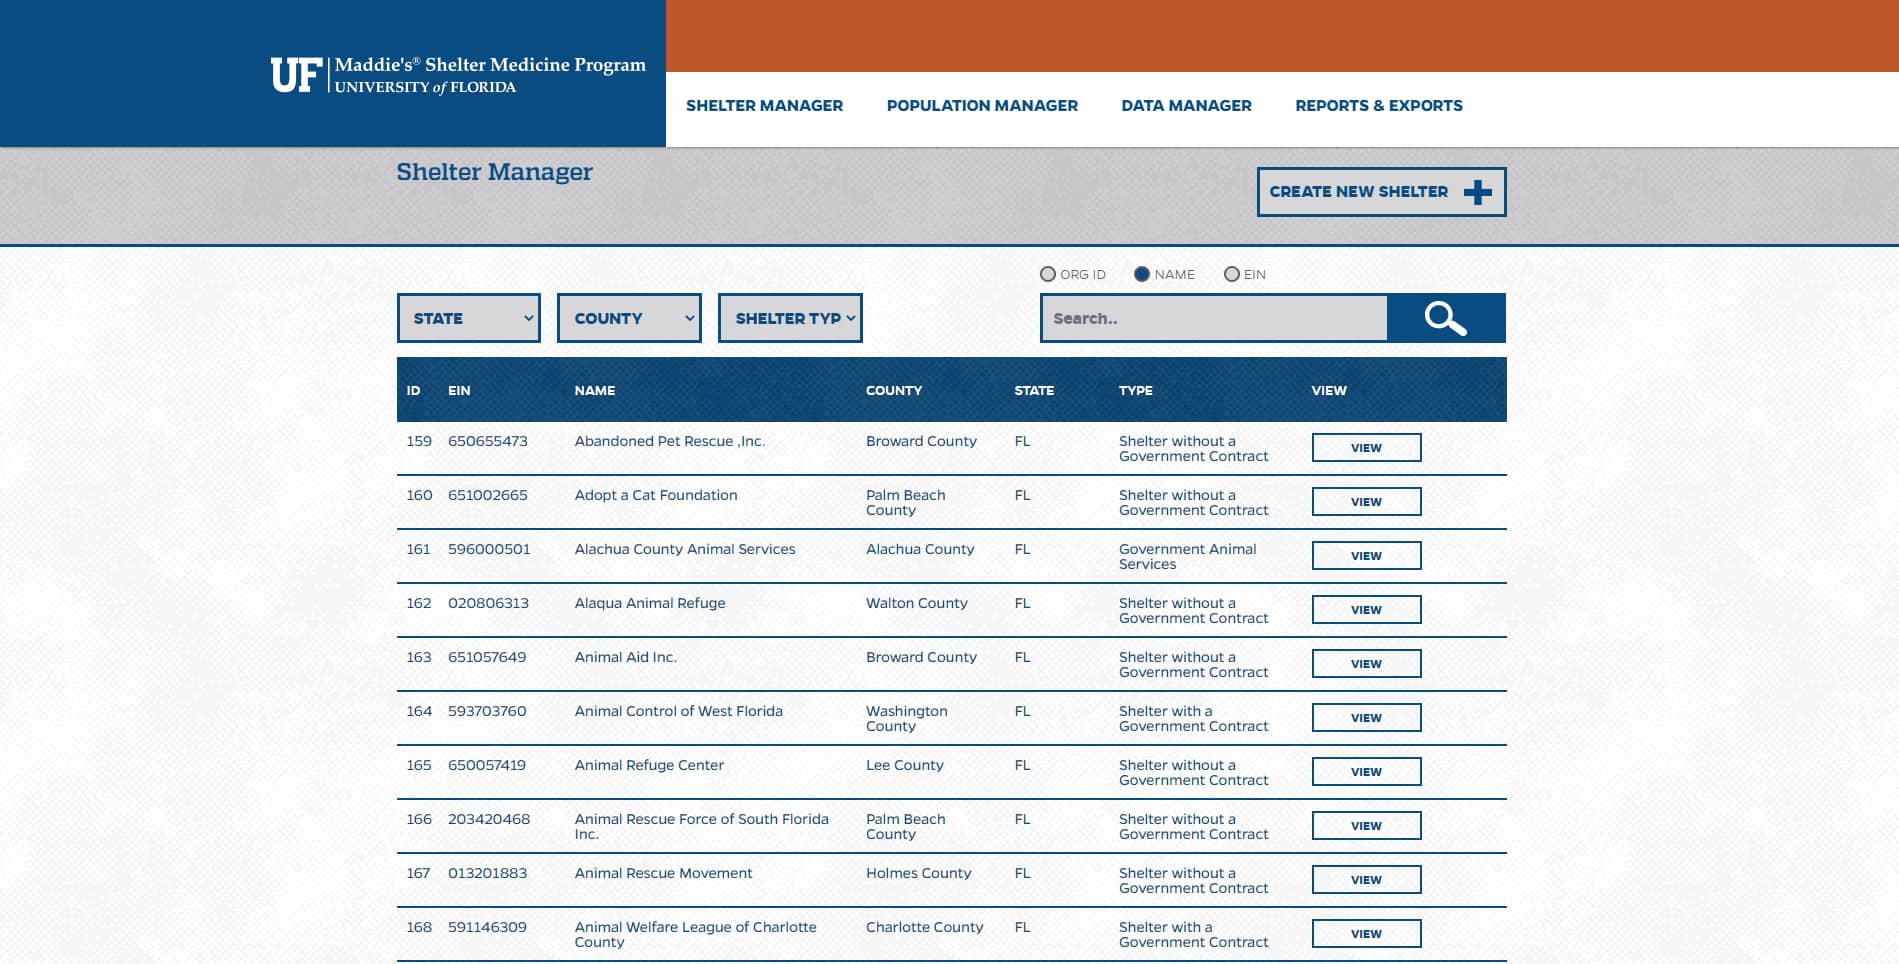Click EIN value 203420468
Screen dimensions: 1899x964
pyautogui.click(x=489, y=819)
